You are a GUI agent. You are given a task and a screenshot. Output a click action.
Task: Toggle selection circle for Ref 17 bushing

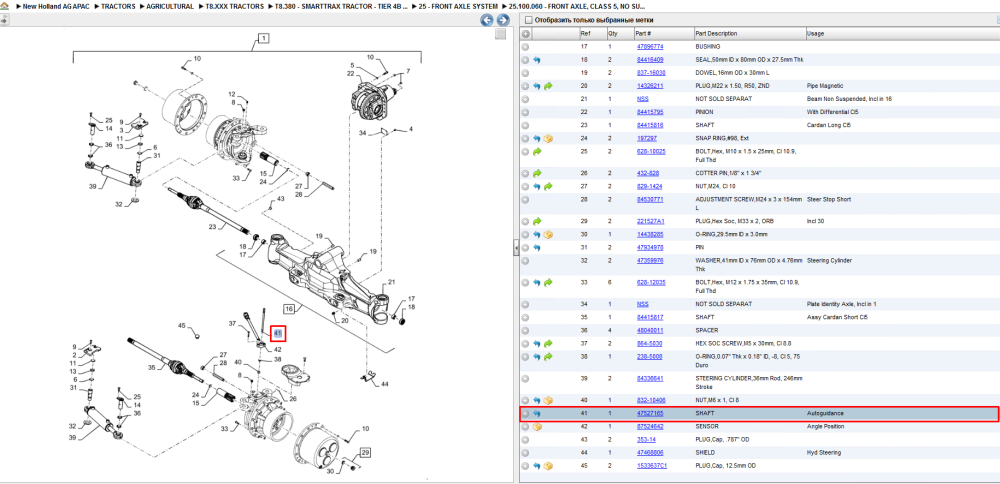tap(526, 47)
